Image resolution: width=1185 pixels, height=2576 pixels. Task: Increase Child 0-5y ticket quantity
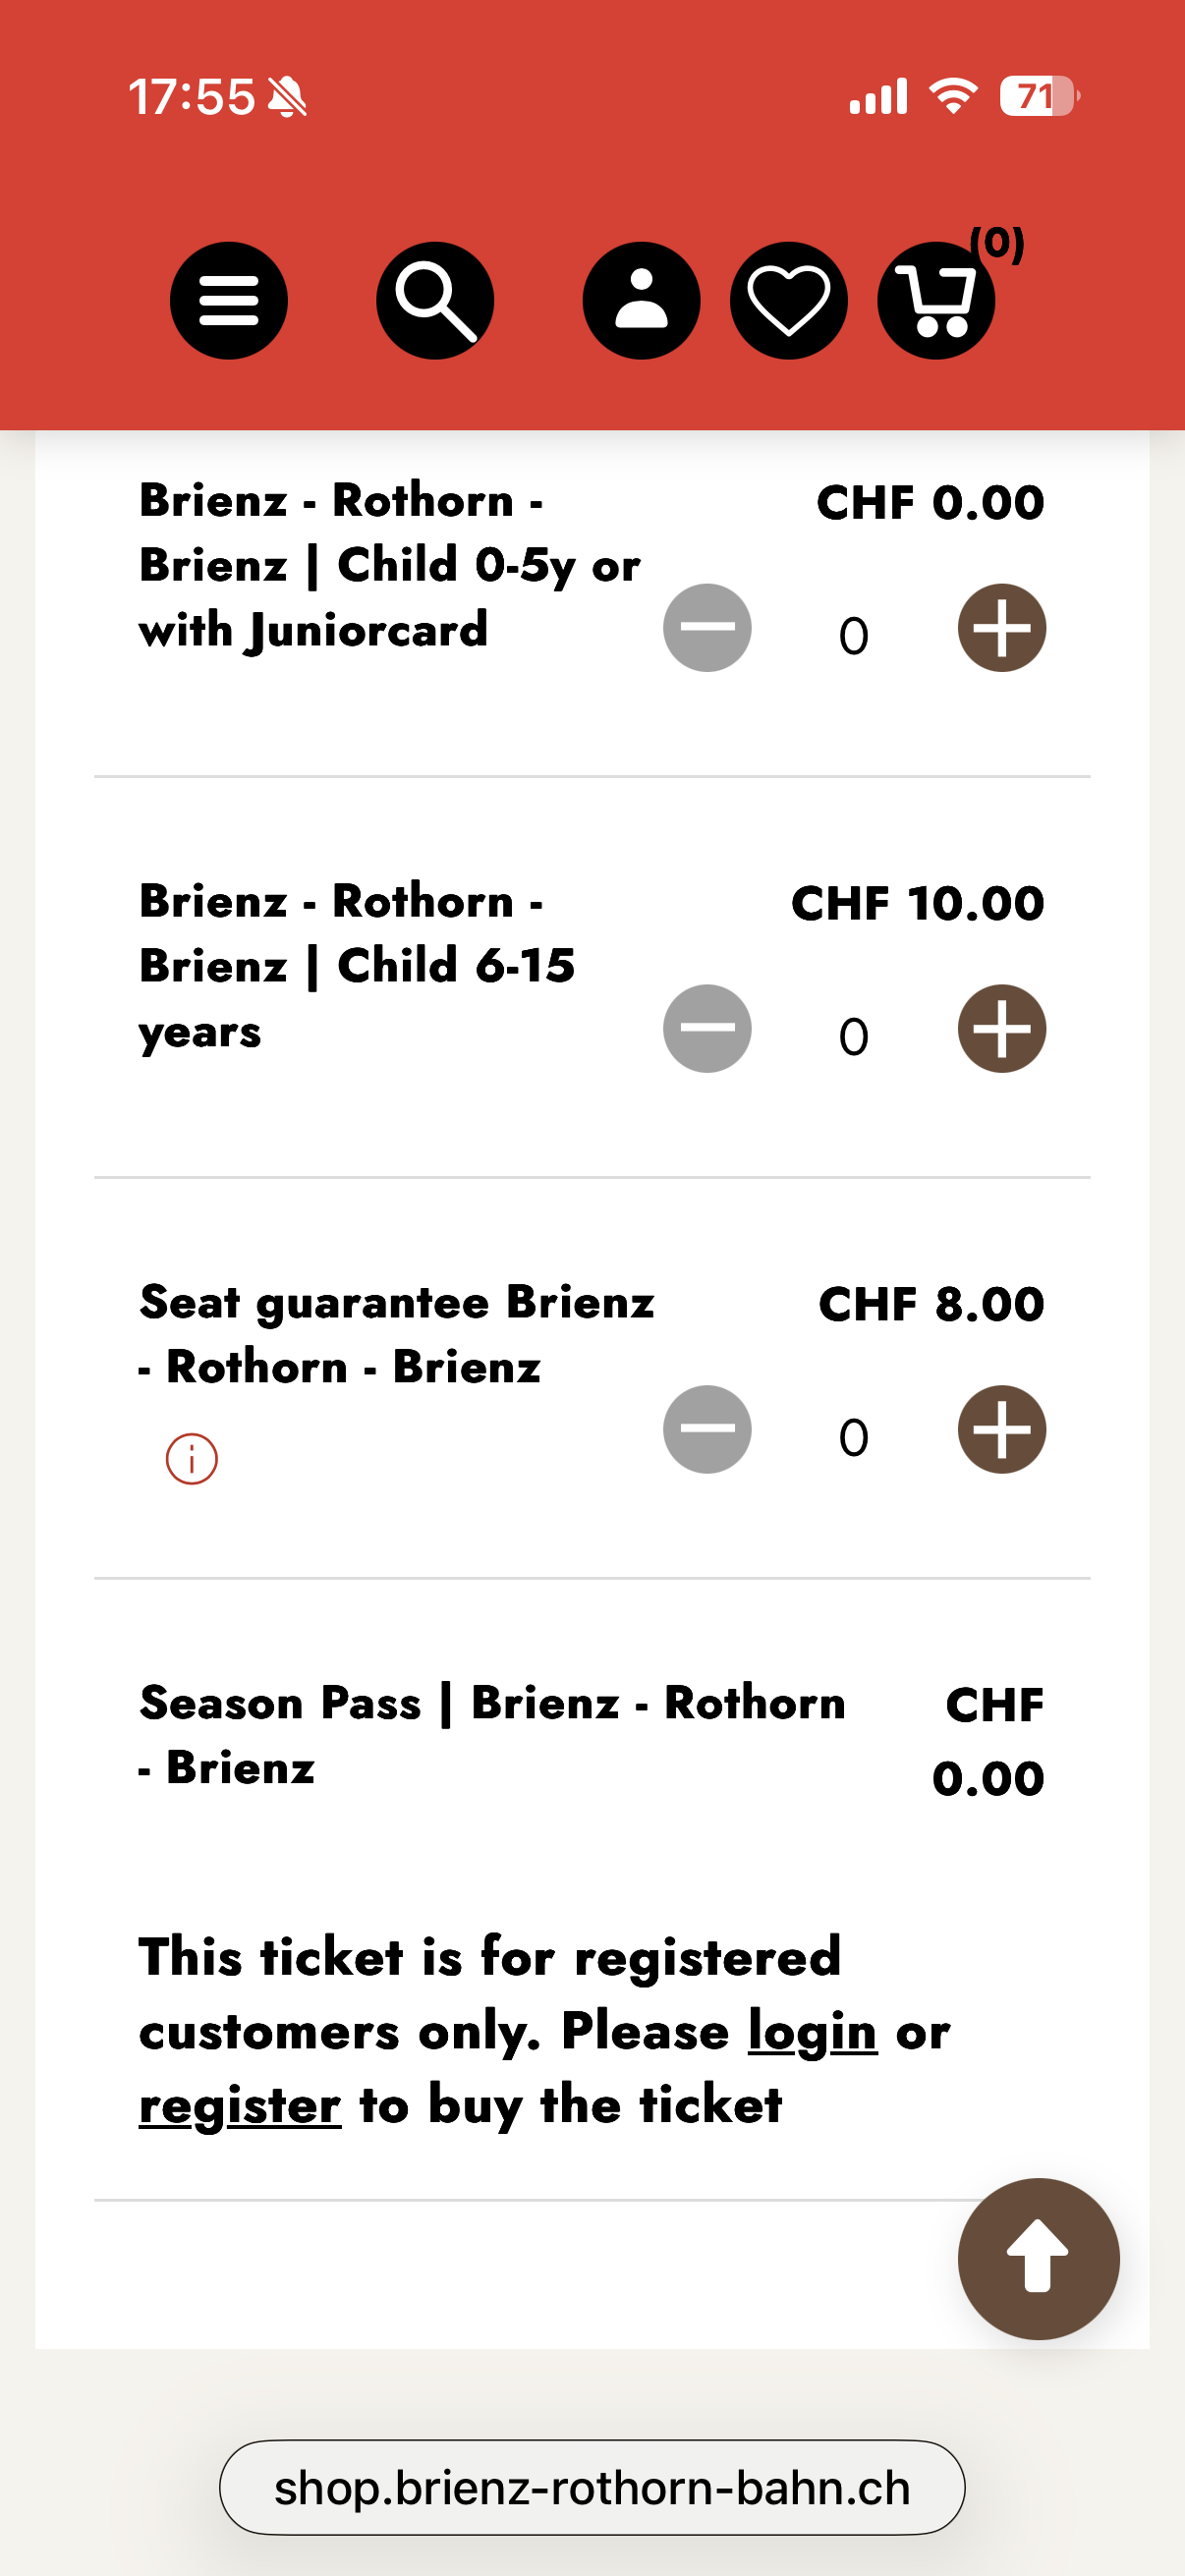[1001, 628]
